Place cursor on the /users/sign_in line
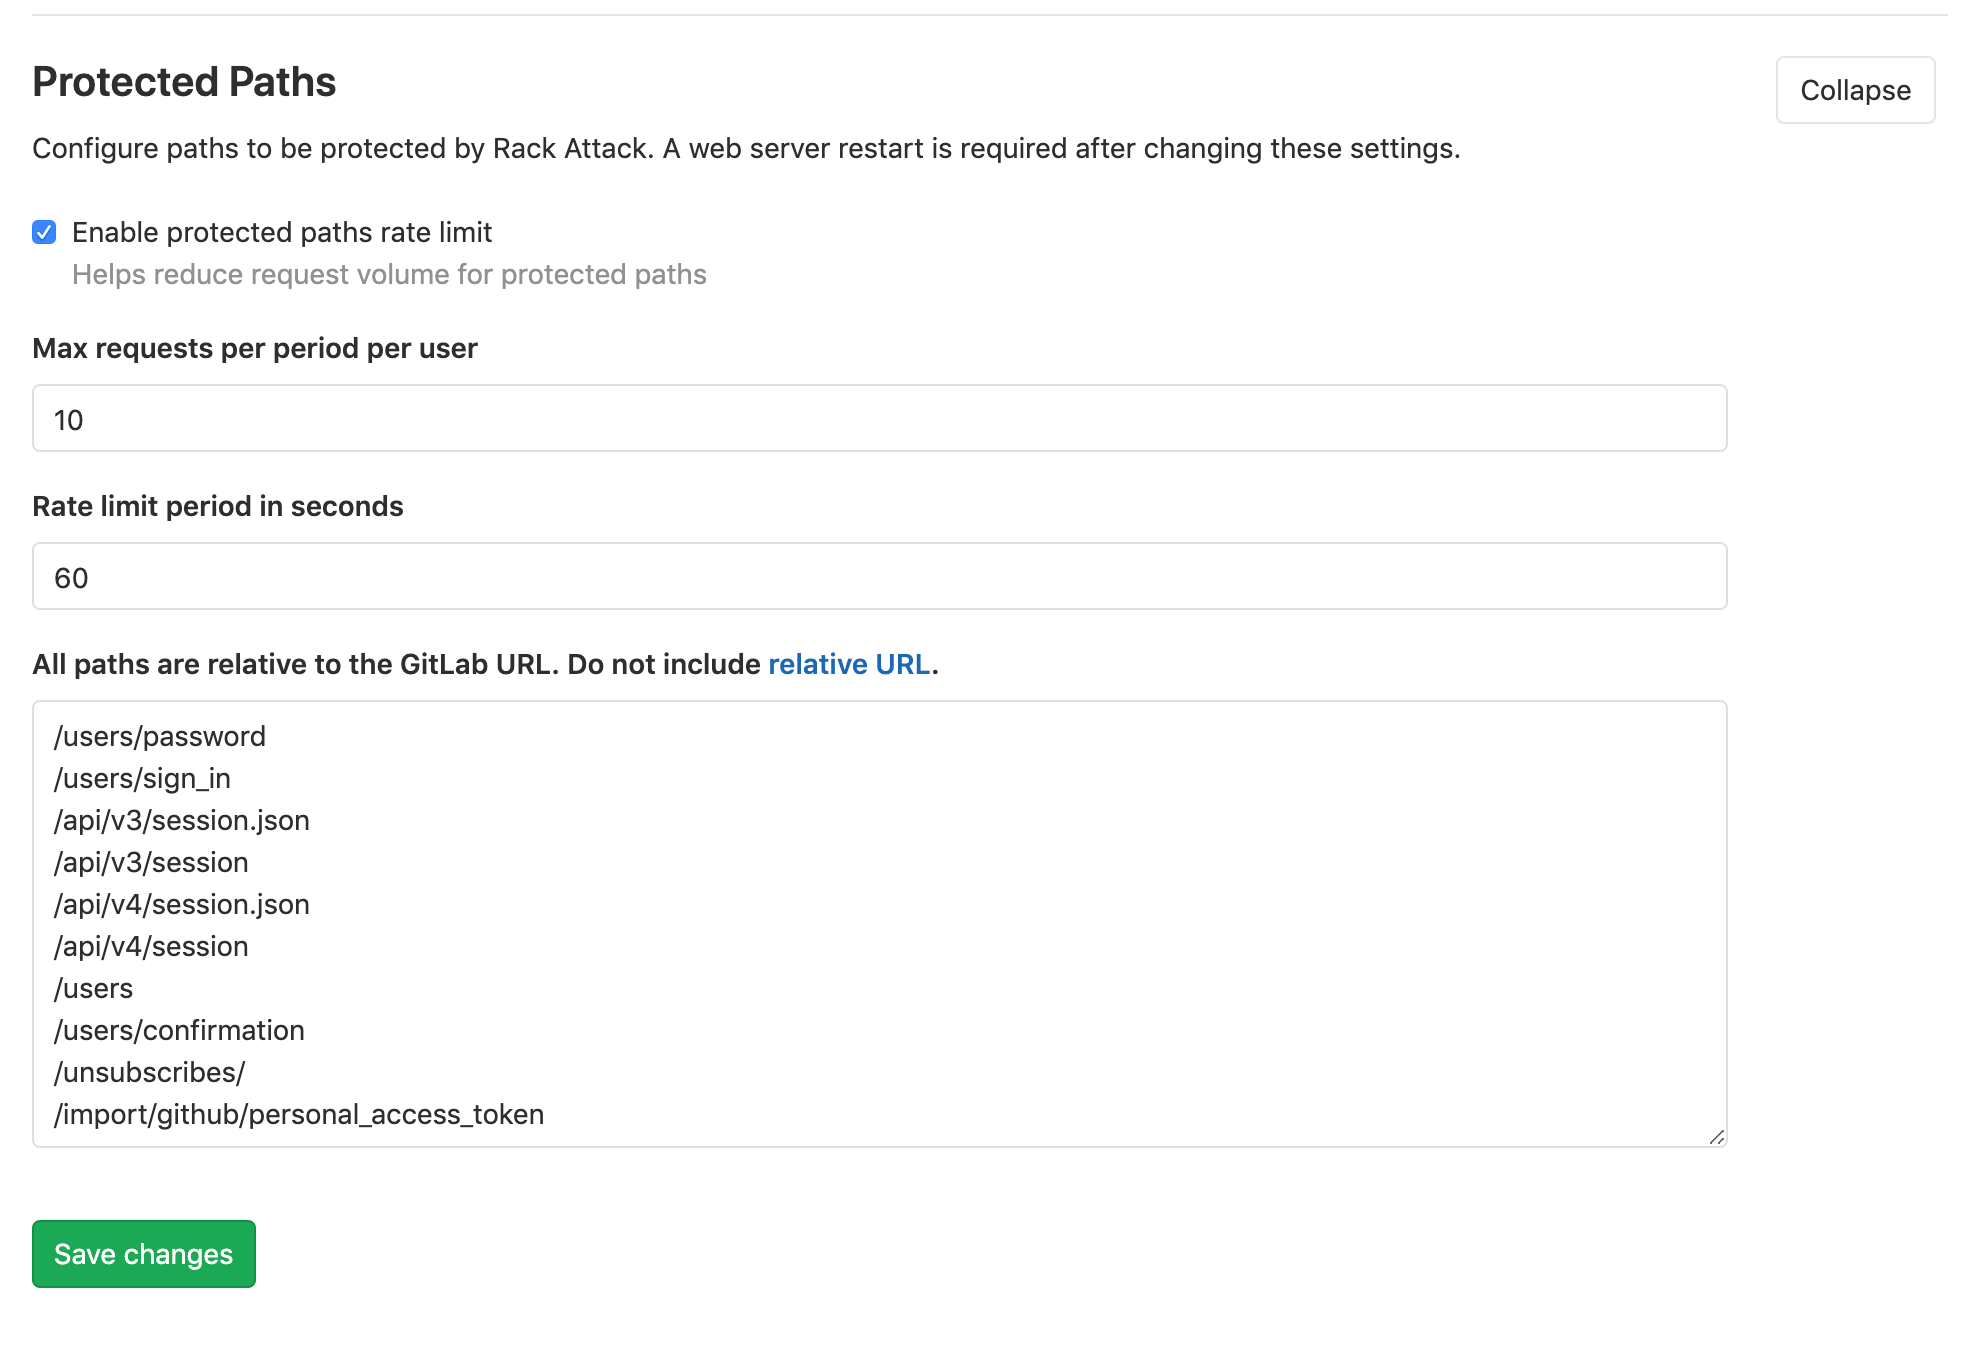 (142, 778)
